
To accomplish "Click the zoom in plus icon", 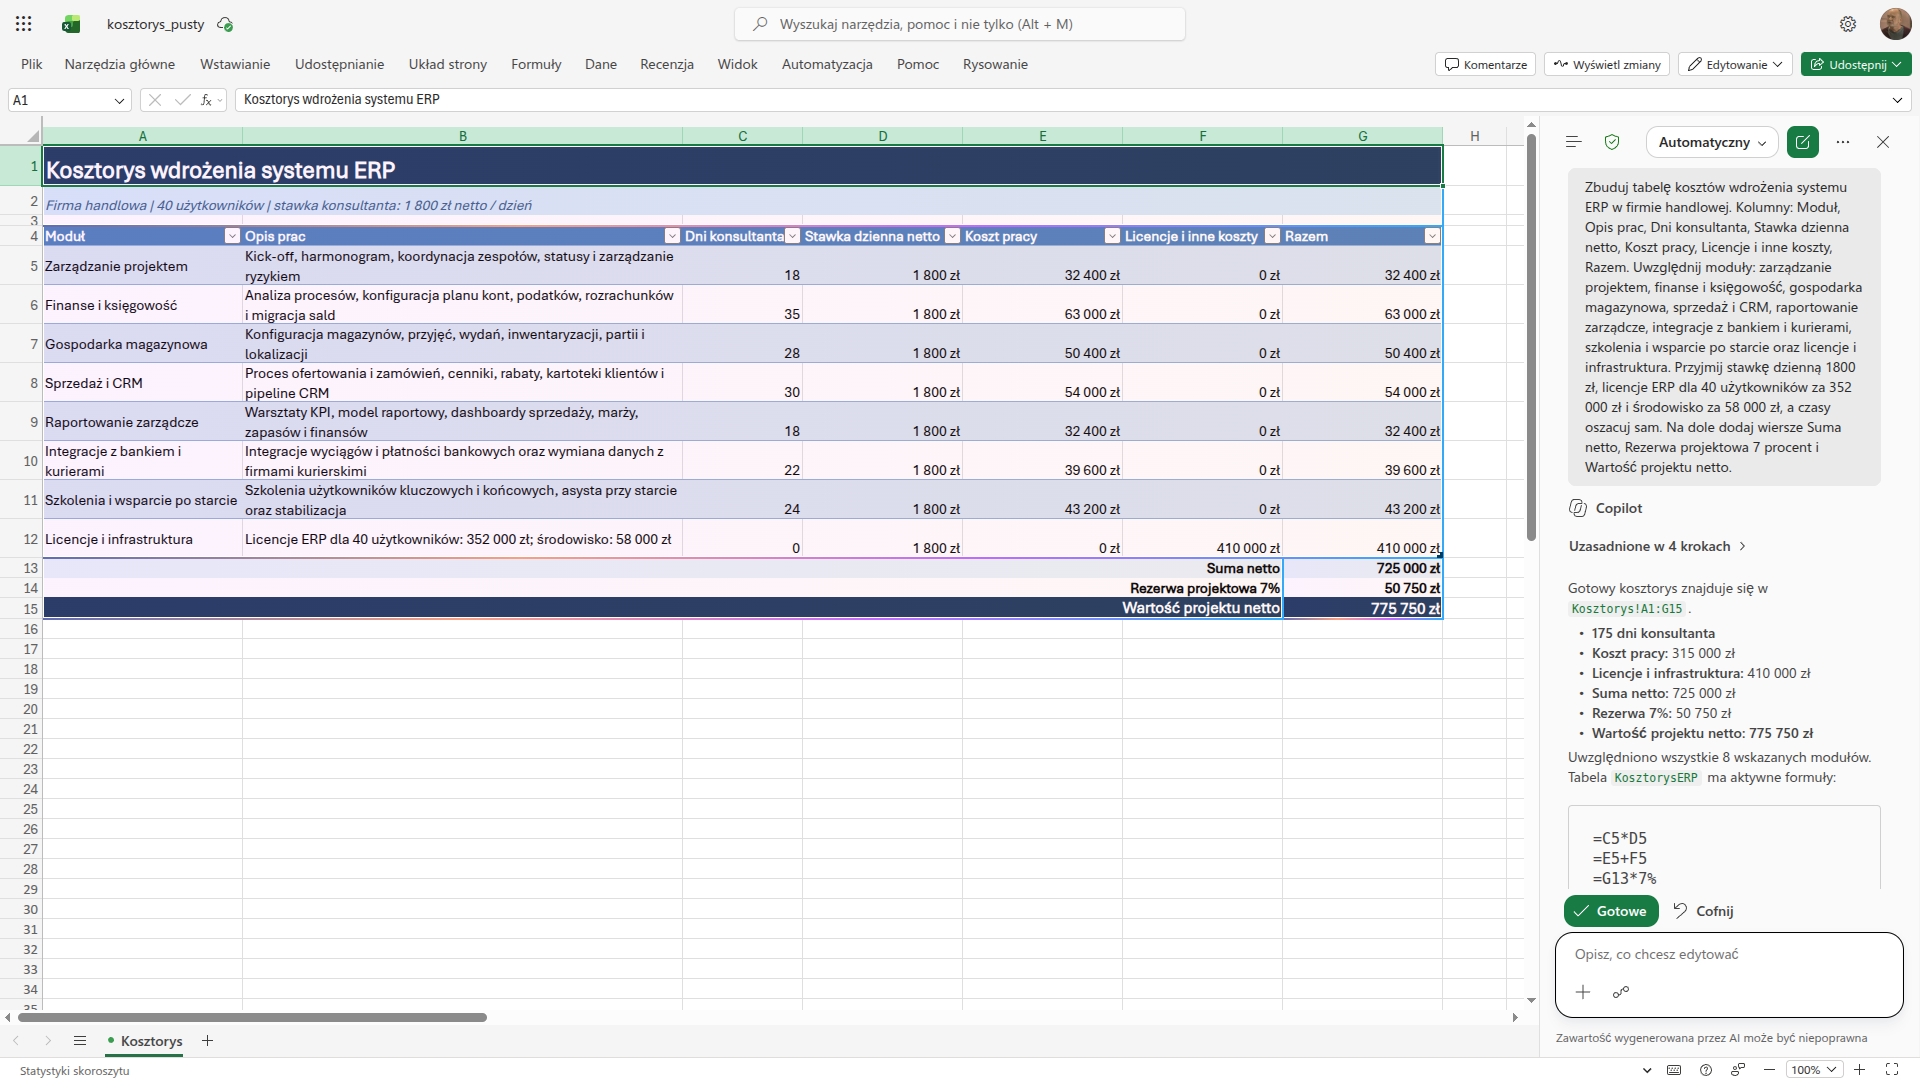I will tap(1859, 1070).
